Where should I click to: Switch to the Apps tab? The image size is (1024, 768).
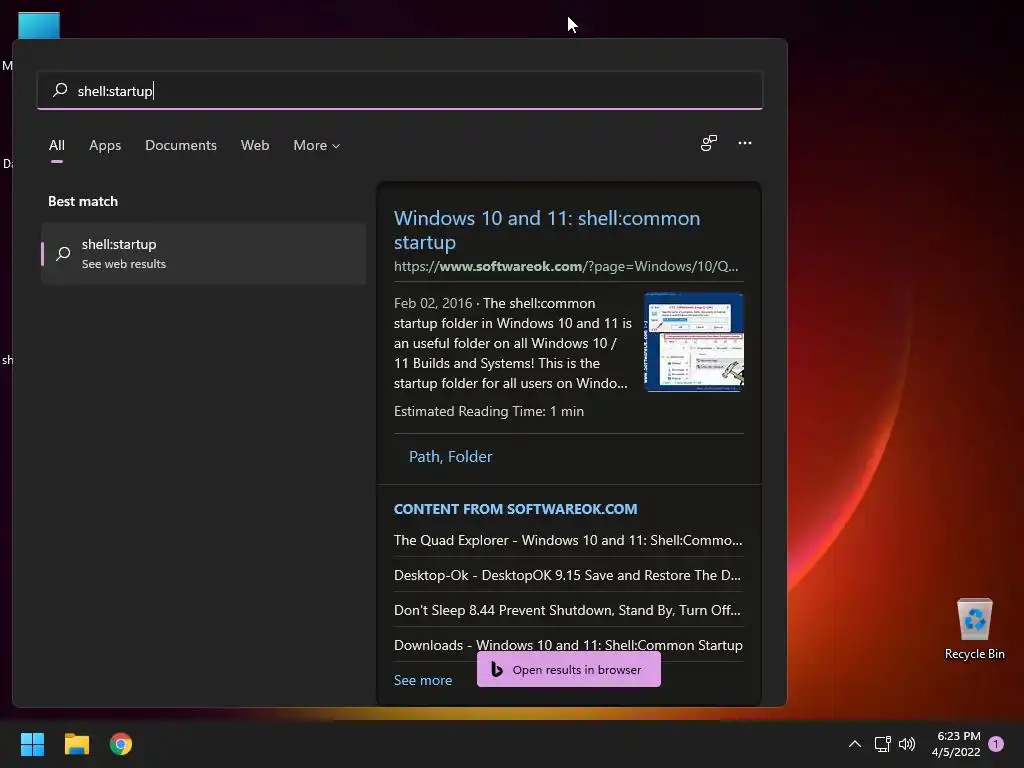[105, 145]
